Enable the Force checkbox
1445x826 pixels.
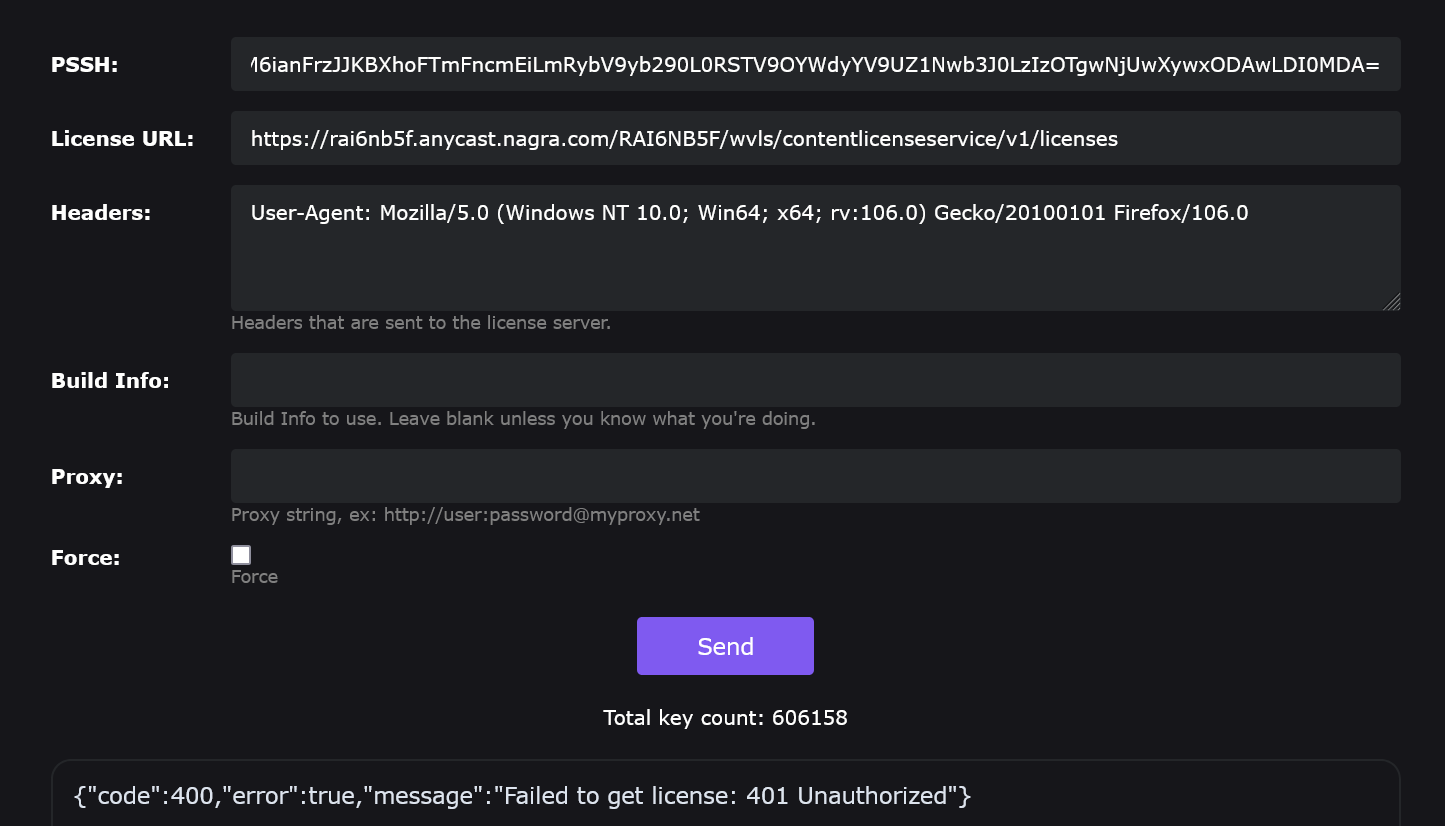[x=241, y=555]
